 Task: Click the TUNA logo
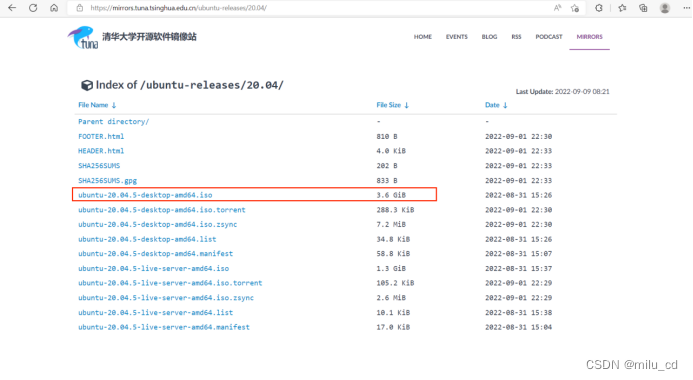tap(83, 37)
